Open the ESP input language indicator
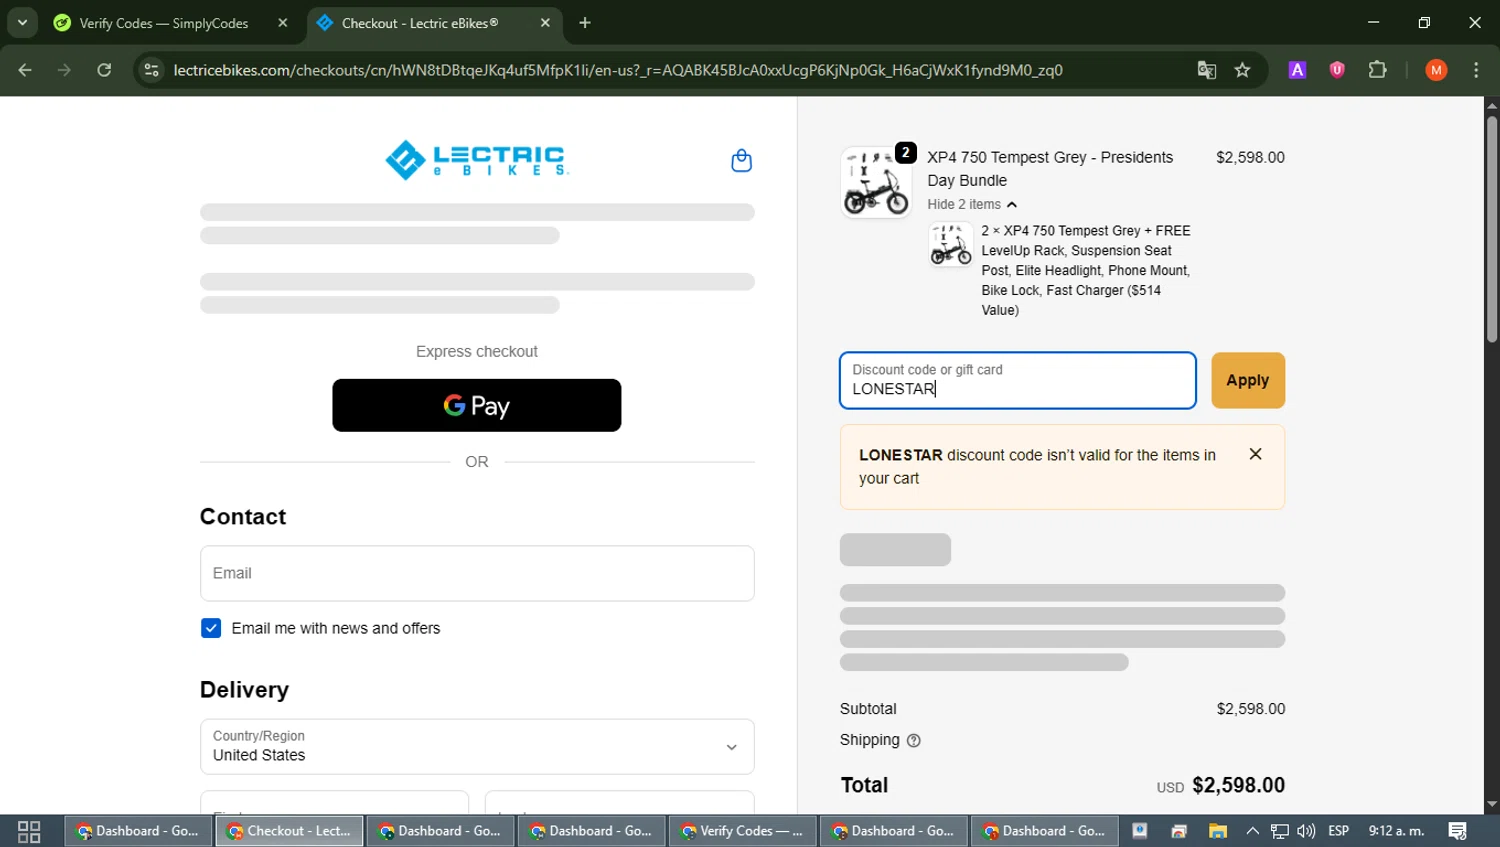The width and height of the screenshot is (1500, 847). click(1338, 831)
